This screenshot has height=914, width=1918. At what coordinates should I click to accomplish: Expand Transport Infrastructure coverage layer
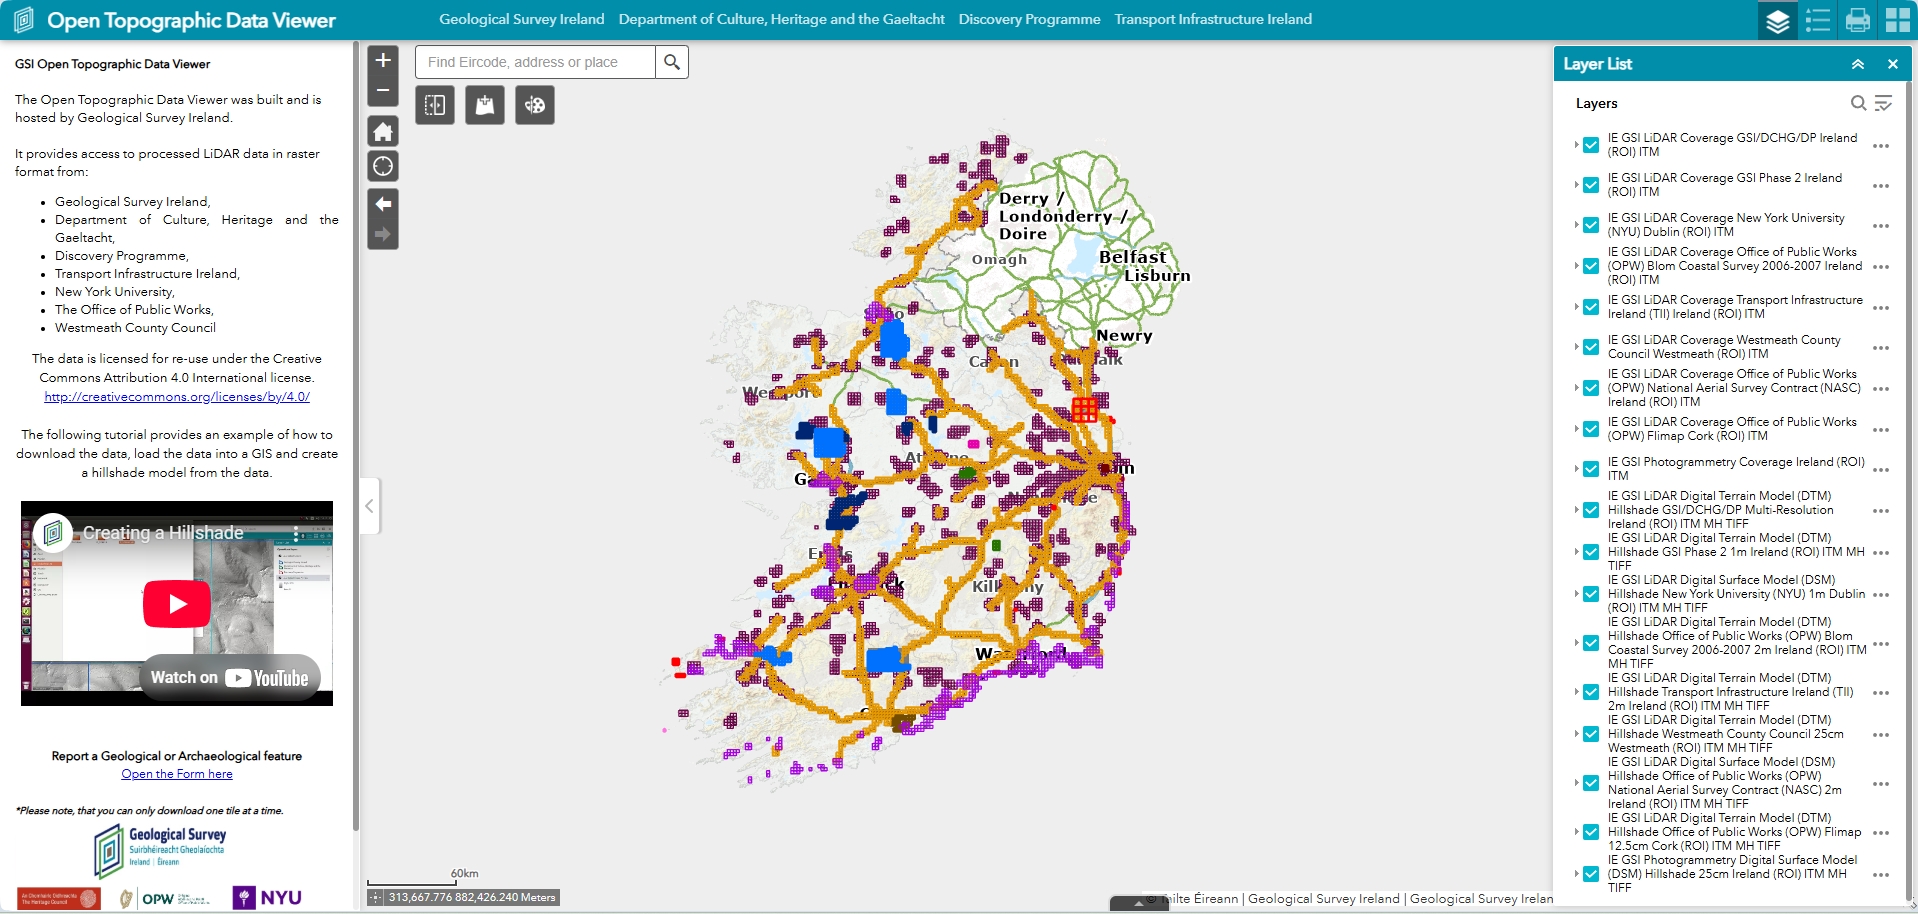coord(1576,307)
